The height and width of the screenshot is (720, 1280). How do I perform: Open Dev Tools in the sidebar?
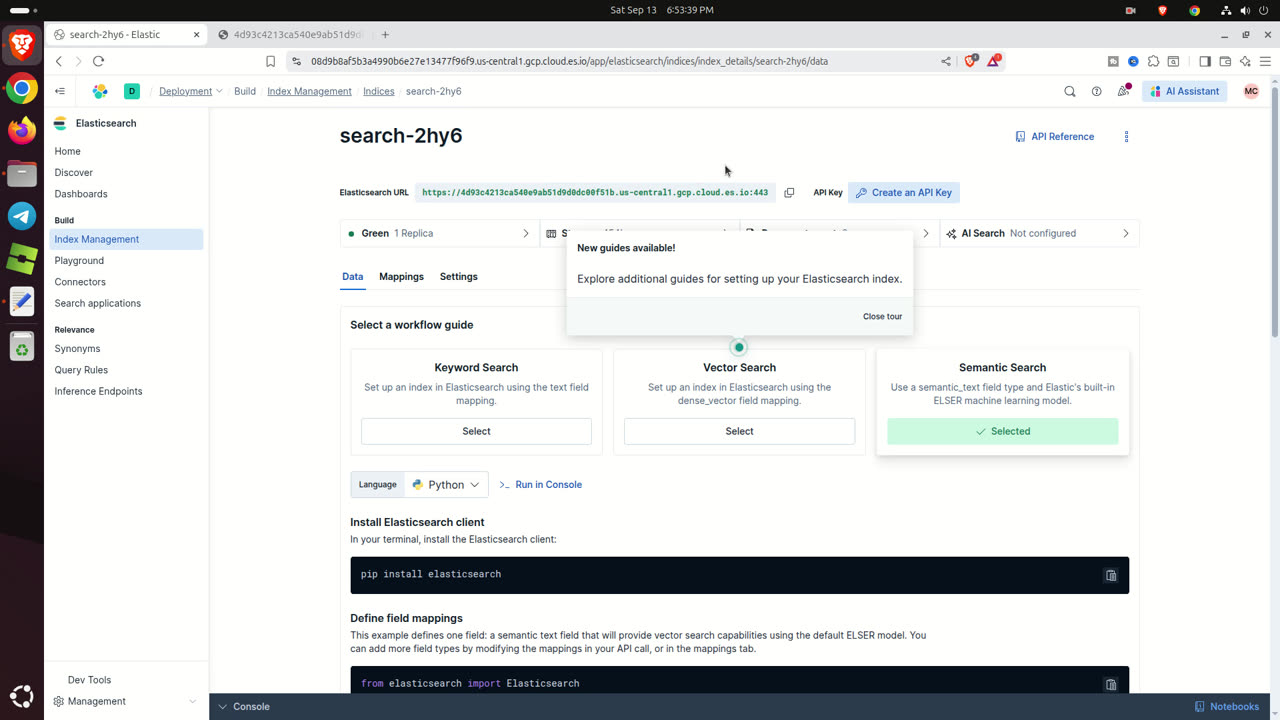click(x=89, y=680)
